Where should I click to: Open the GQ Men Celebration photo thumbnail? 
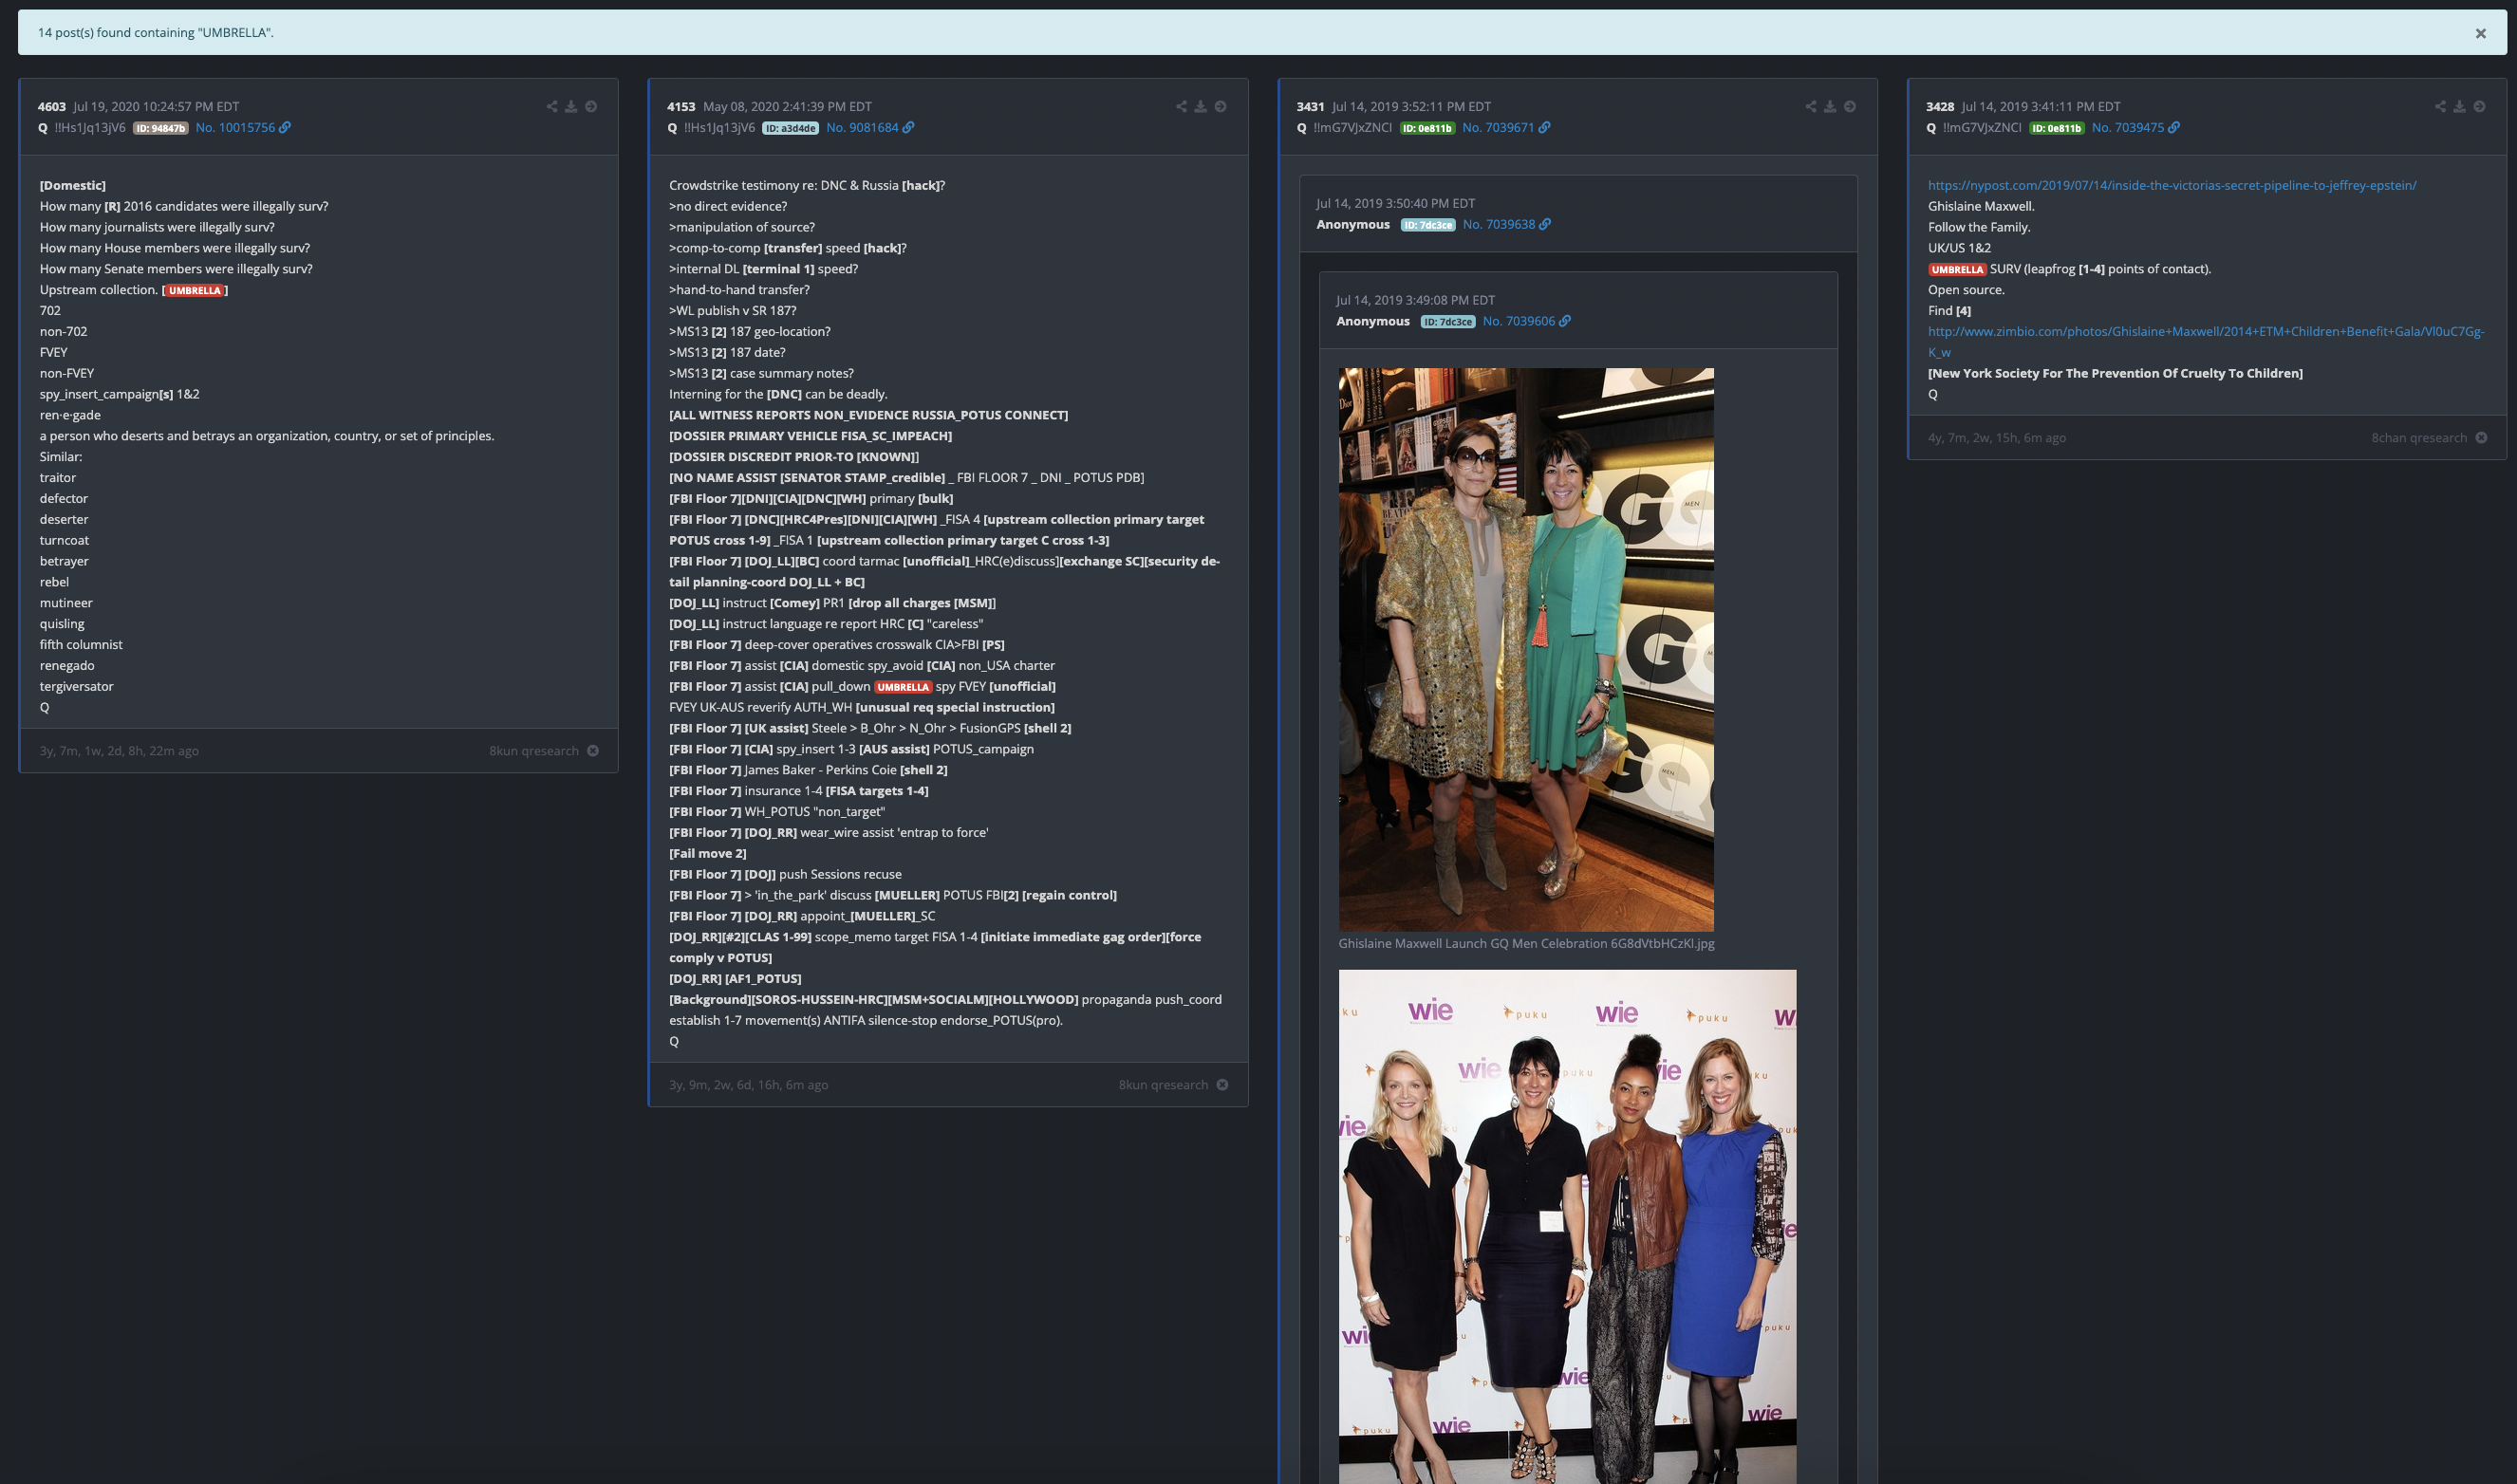pyautogui.click(x=1526, y=650)
